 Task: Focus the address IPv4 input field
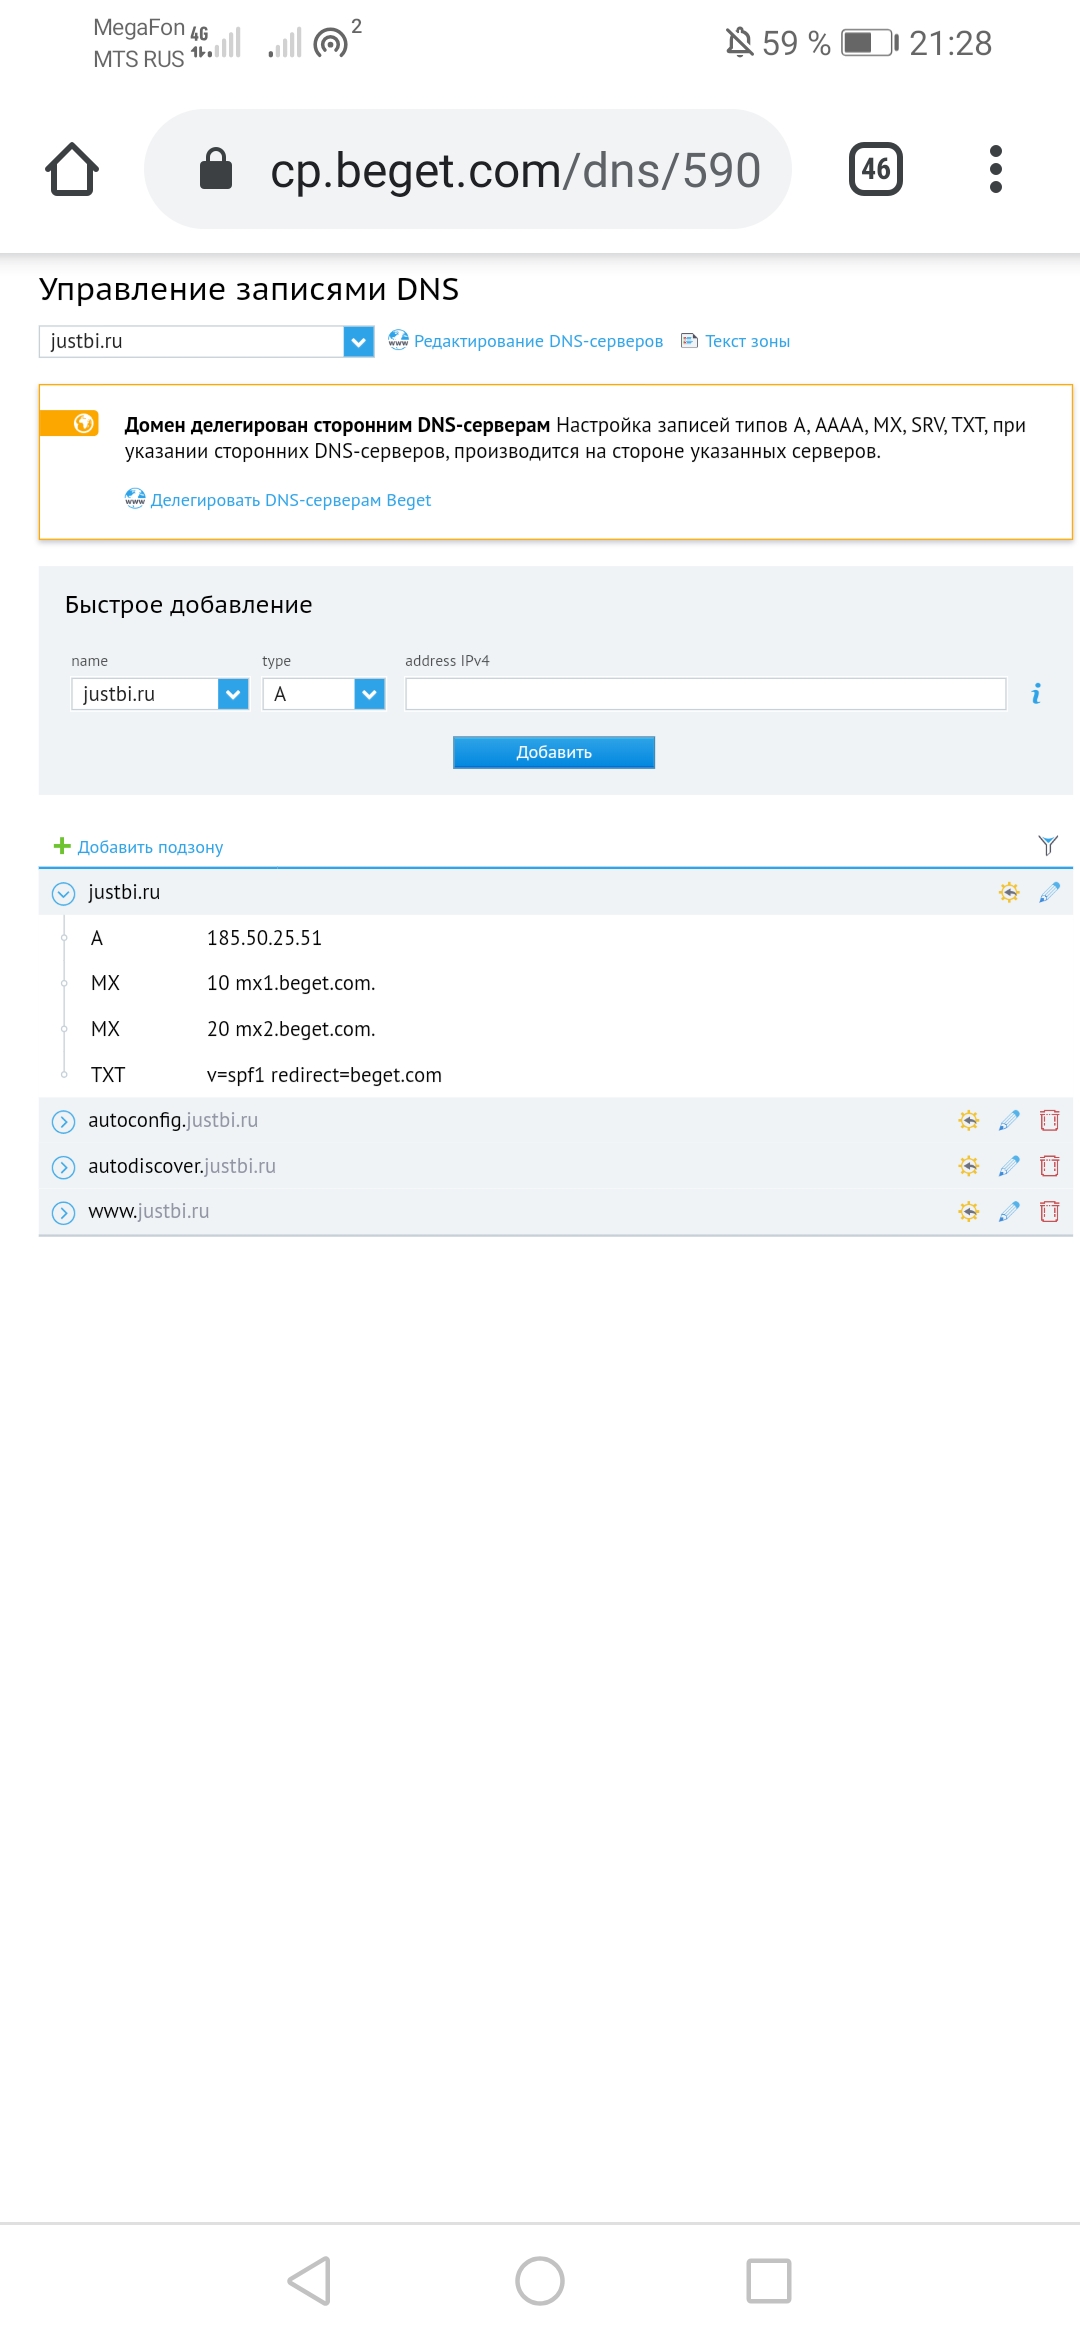tap(705, 694)
